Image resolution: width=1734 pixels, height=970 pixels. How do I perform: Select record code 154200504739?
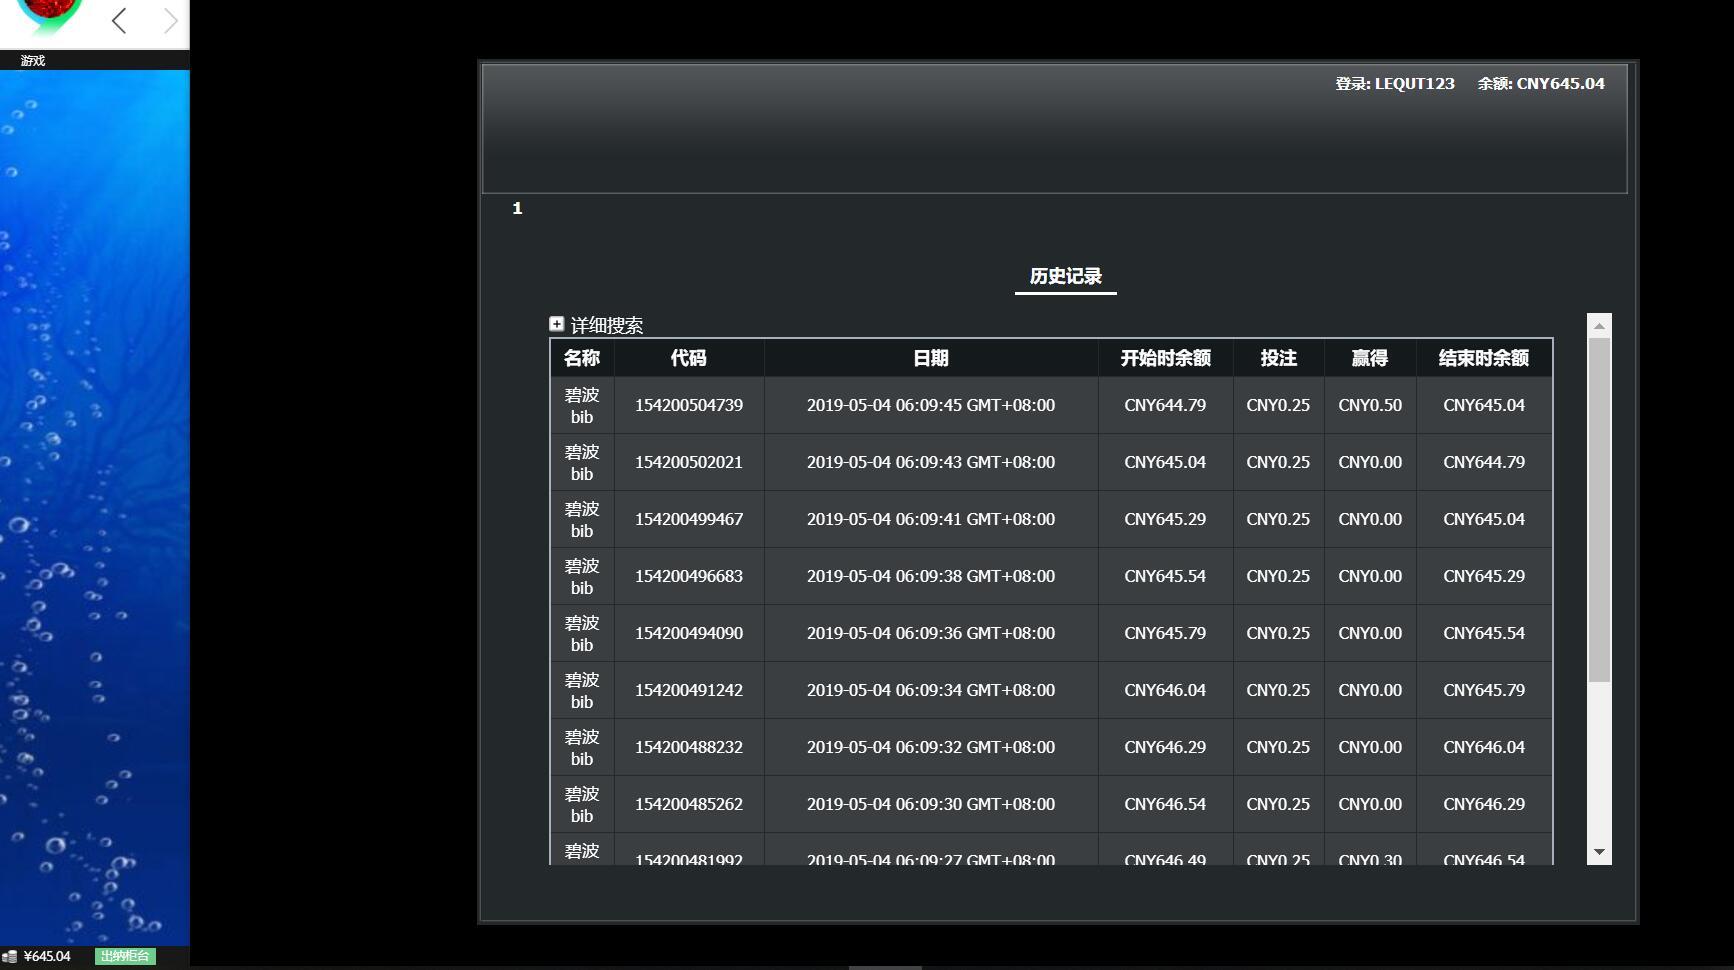coord(689,405)
